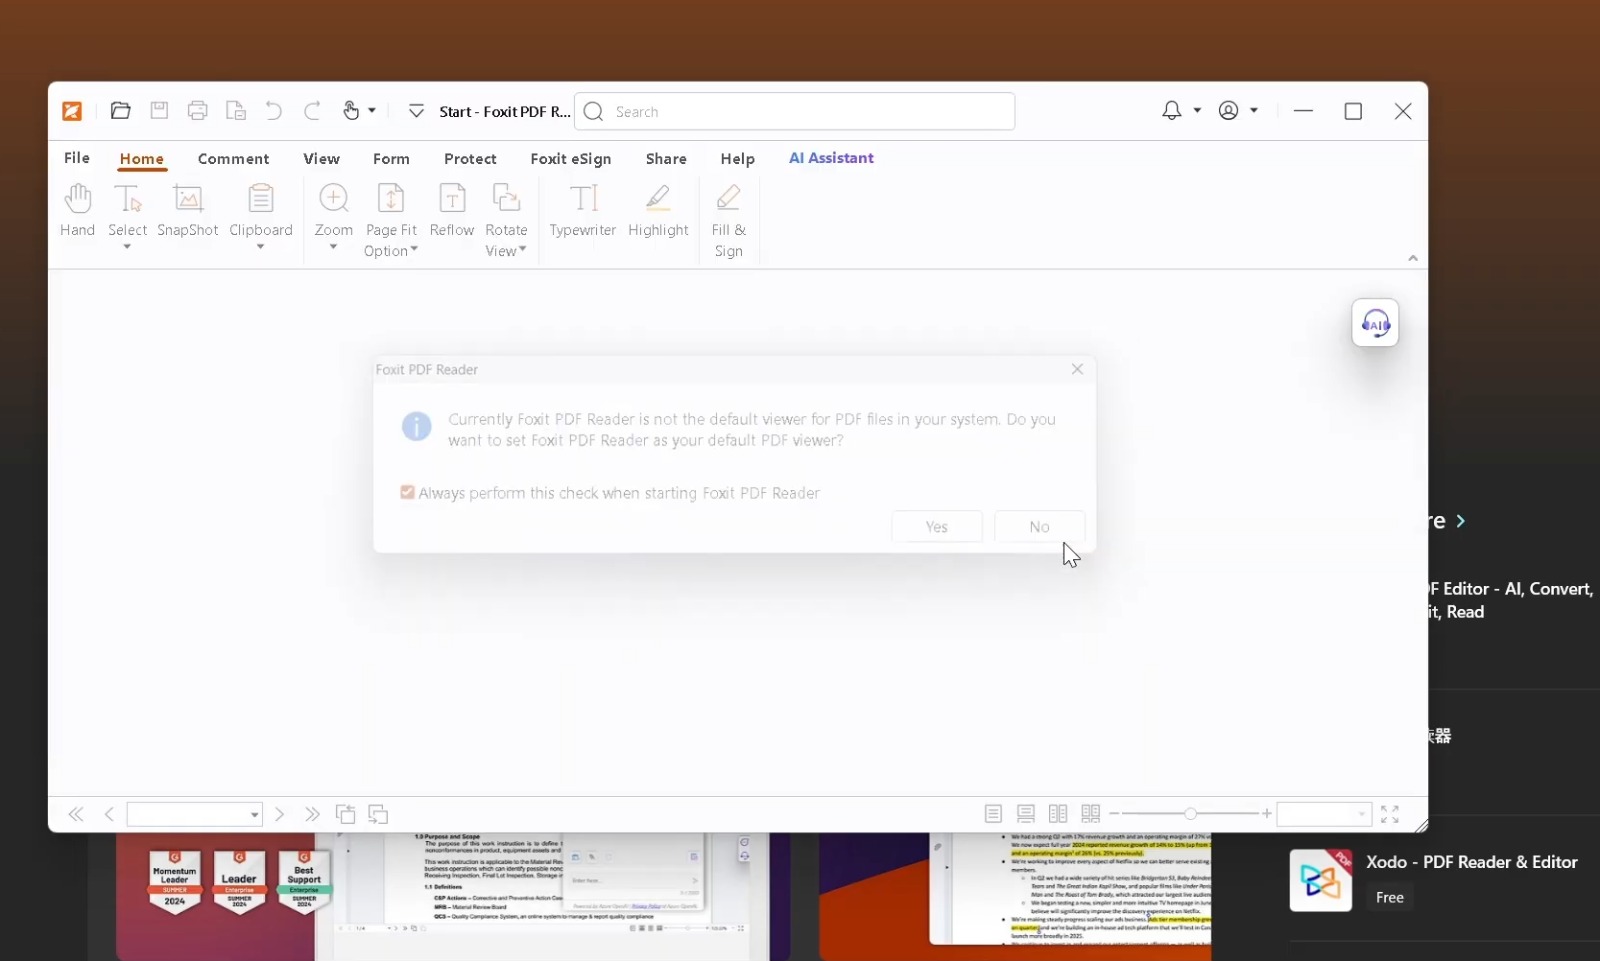
Task: Select continuous facing view icon
Action: coord(1091,814)
